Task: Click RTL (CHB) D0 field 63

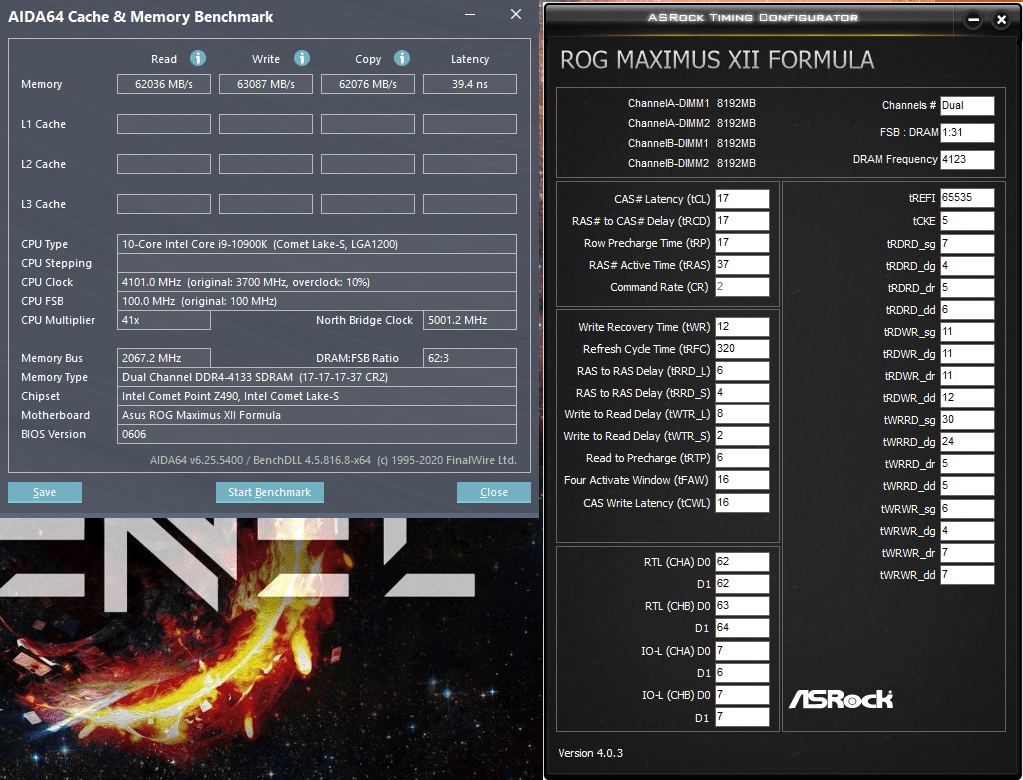Action: [742, 606]
